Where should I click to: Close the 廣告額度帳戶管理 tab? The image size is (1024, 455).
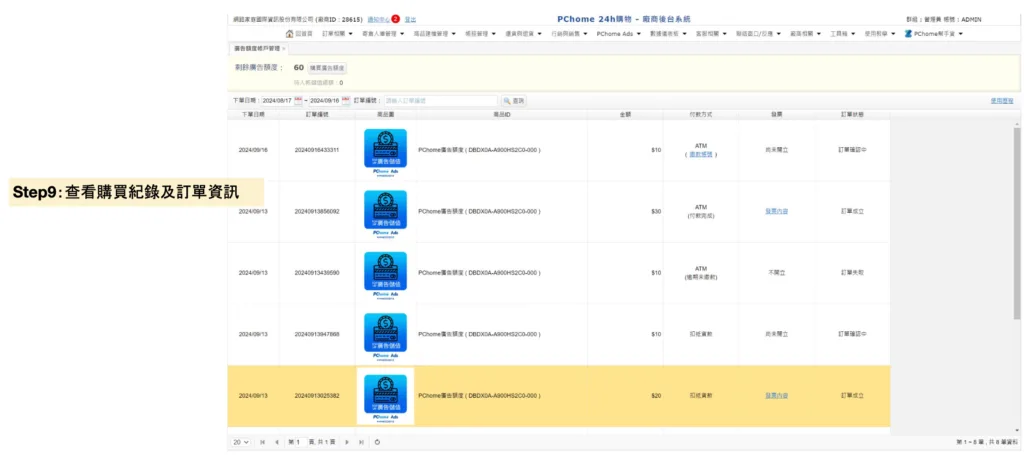284,48
